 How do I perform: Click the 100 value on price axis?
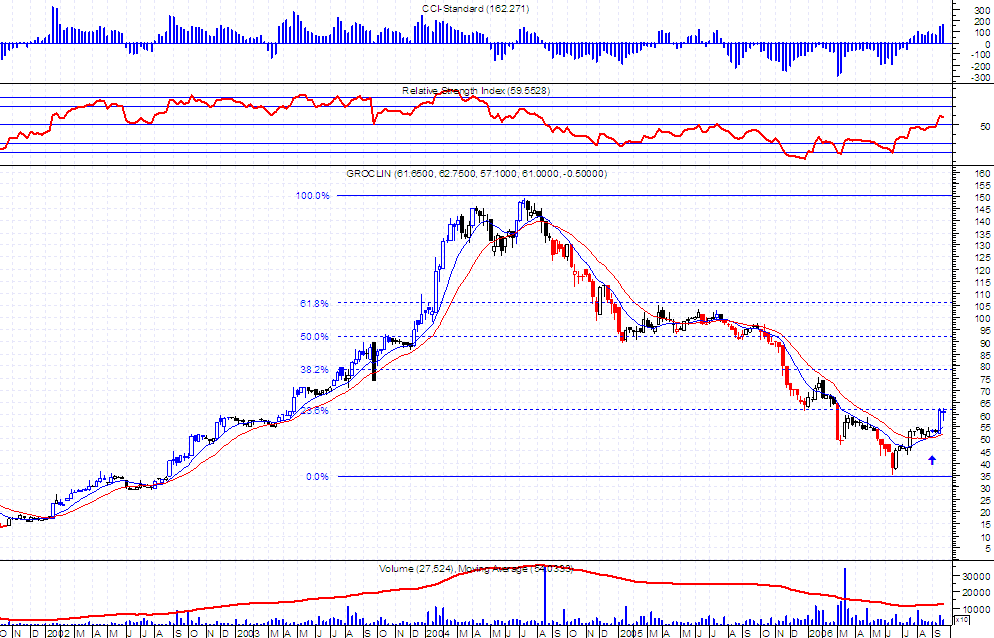[x=983, y=319]
